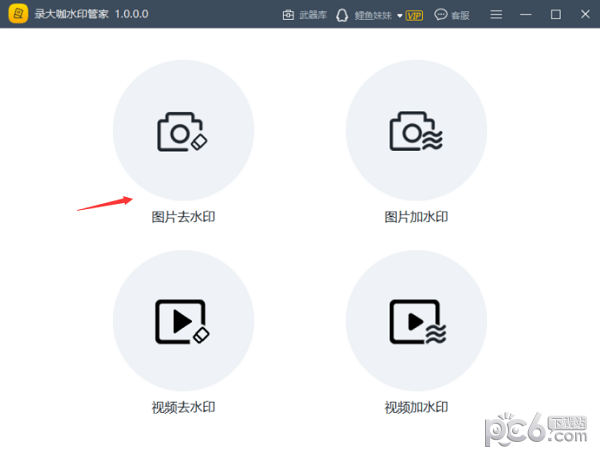Open the video add-watermark play icon
600x459 pixels.
417,322
